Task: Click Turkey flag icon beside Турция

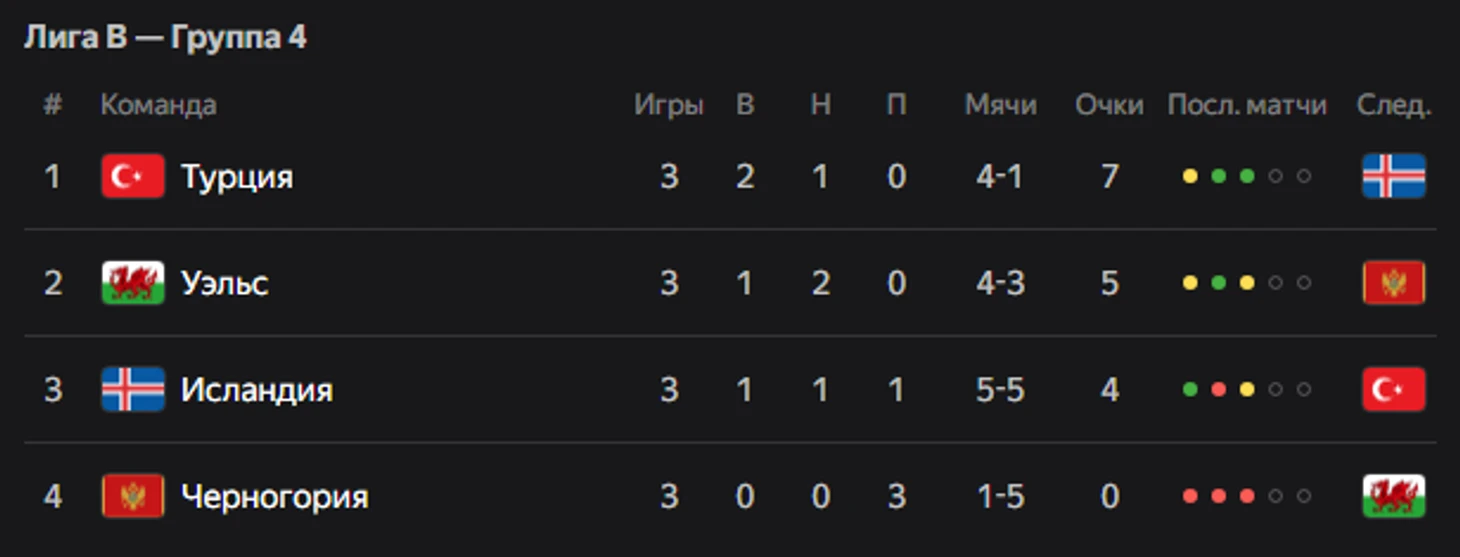Action: point(133,177)
